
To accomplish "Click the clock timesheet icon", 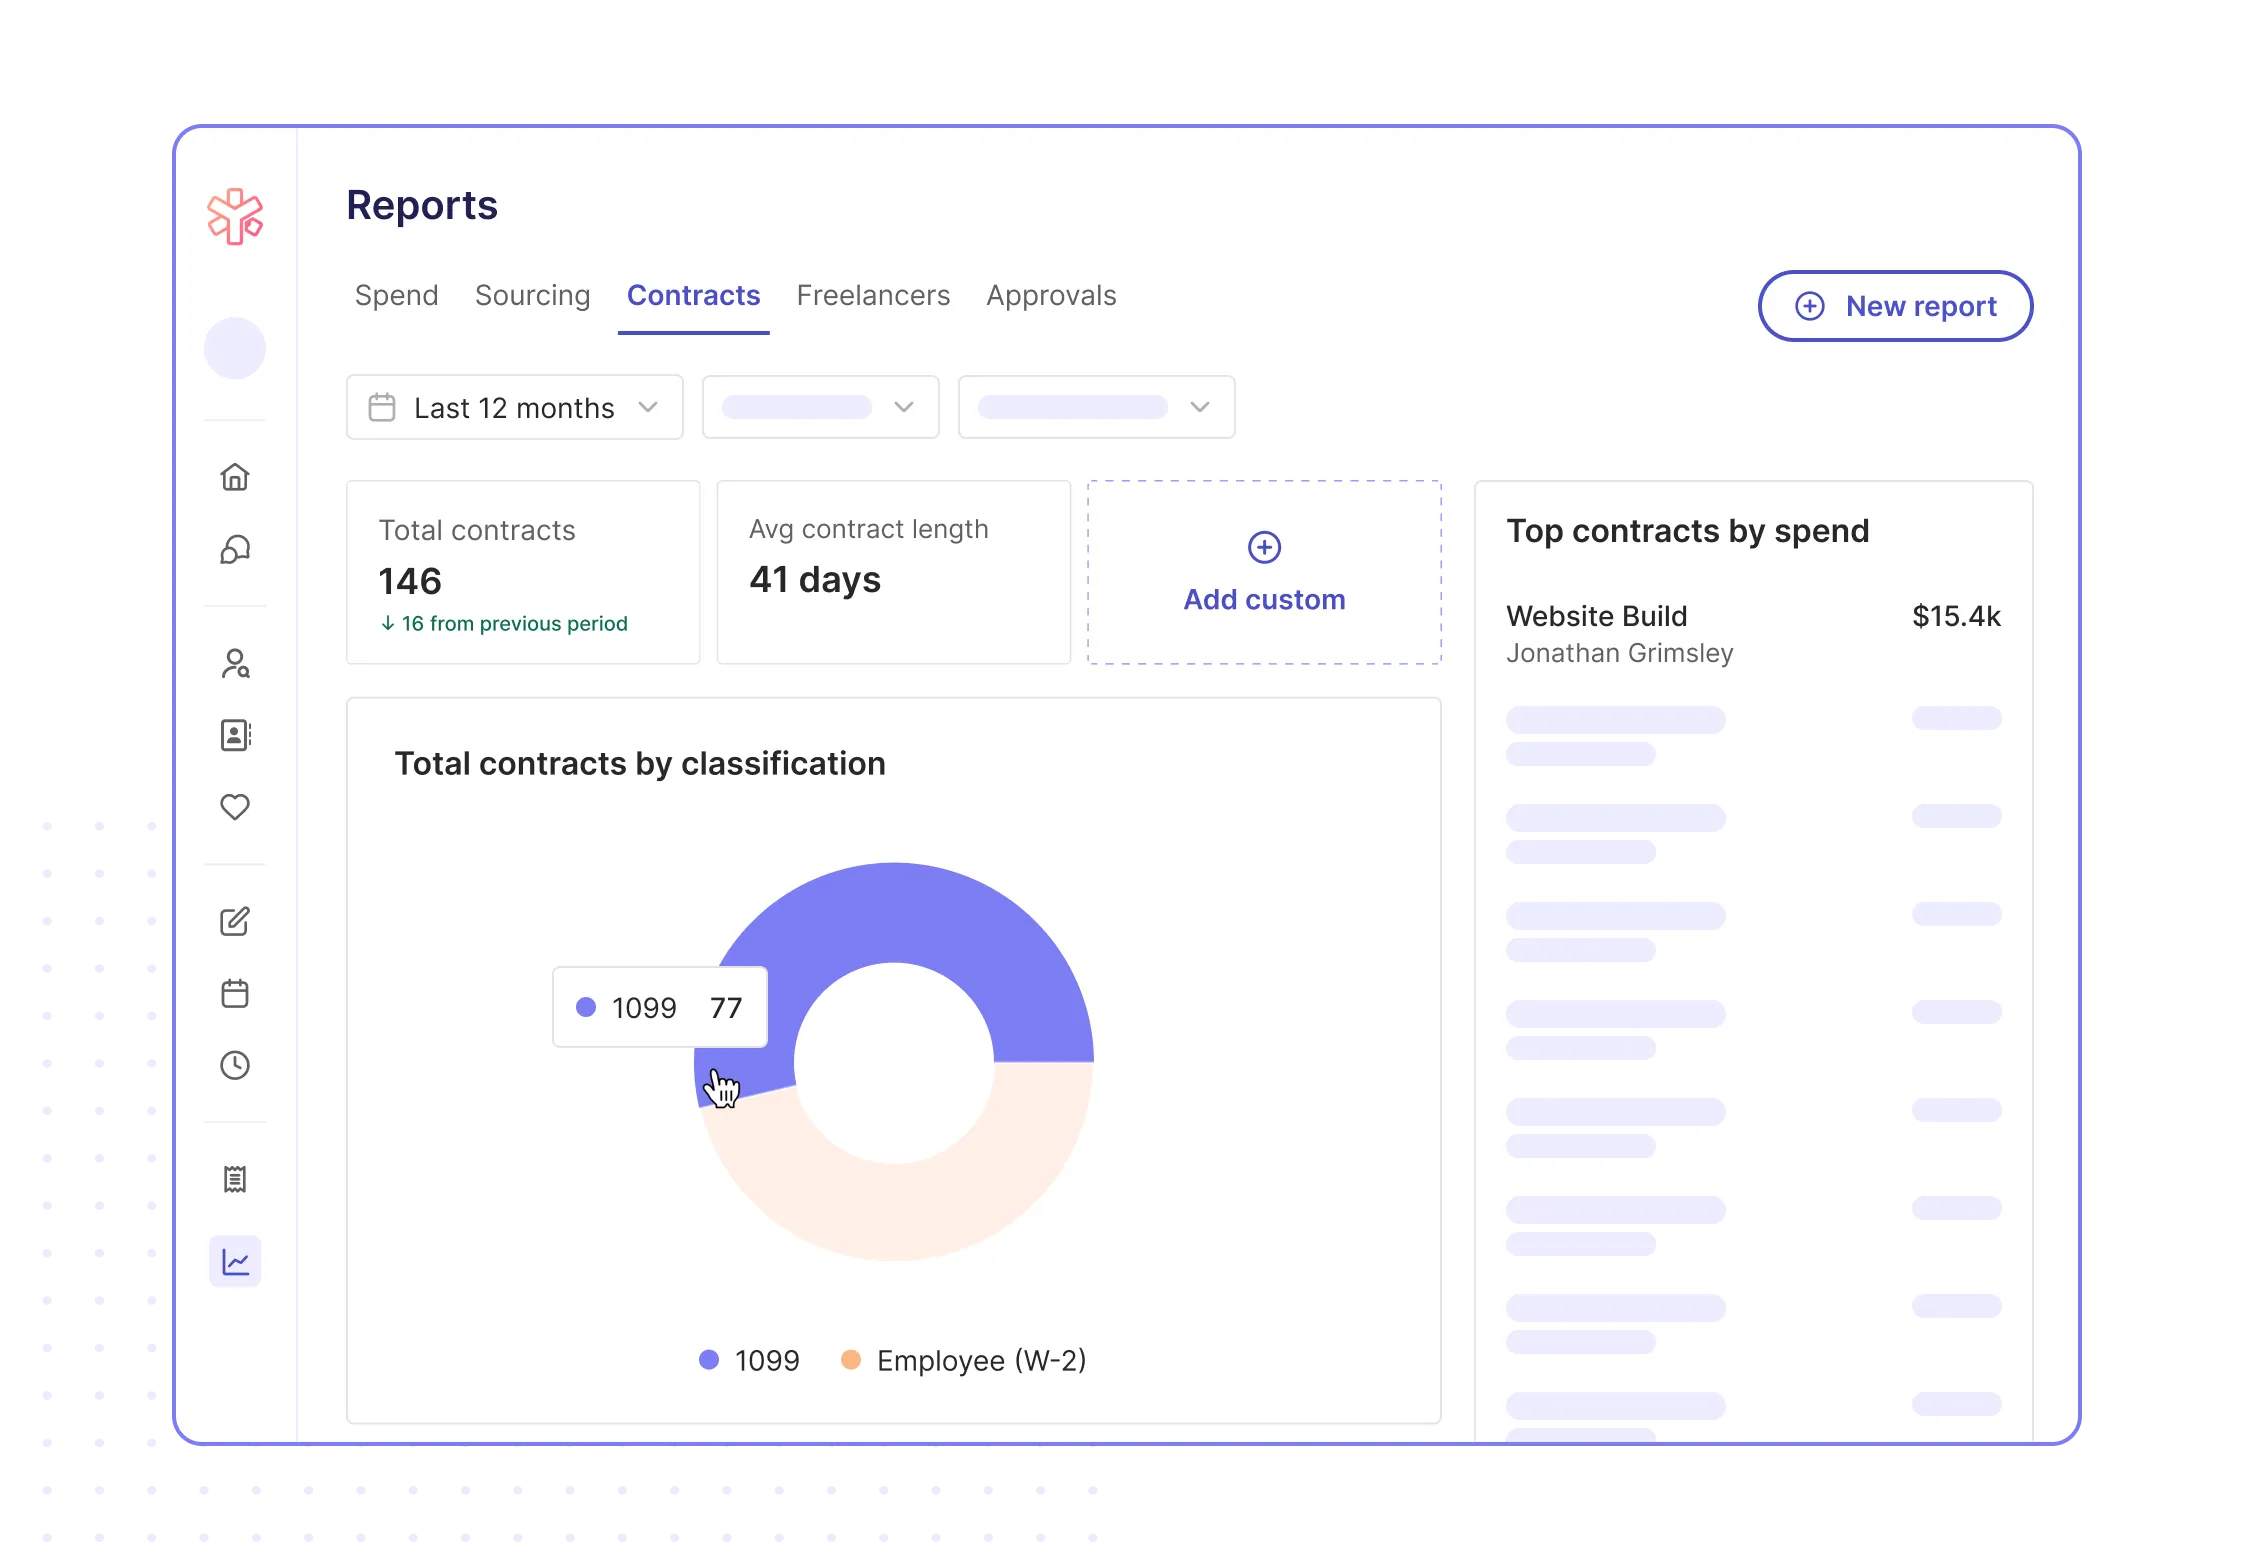I will coord(235,1065).
